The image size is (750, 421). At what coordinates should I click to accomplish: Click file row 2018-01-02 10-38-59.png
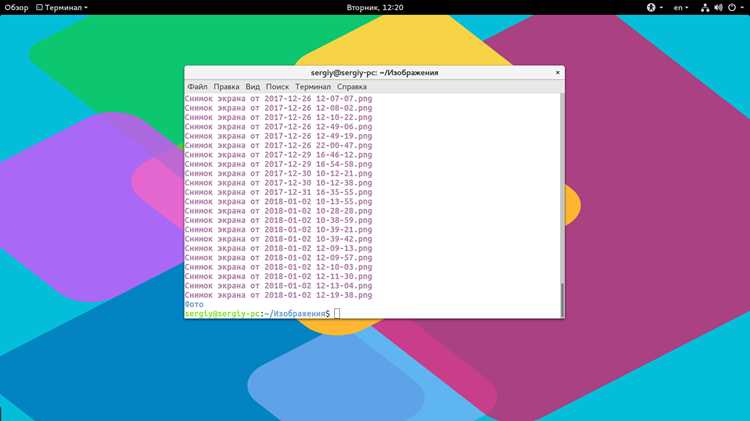click(278, 220)
